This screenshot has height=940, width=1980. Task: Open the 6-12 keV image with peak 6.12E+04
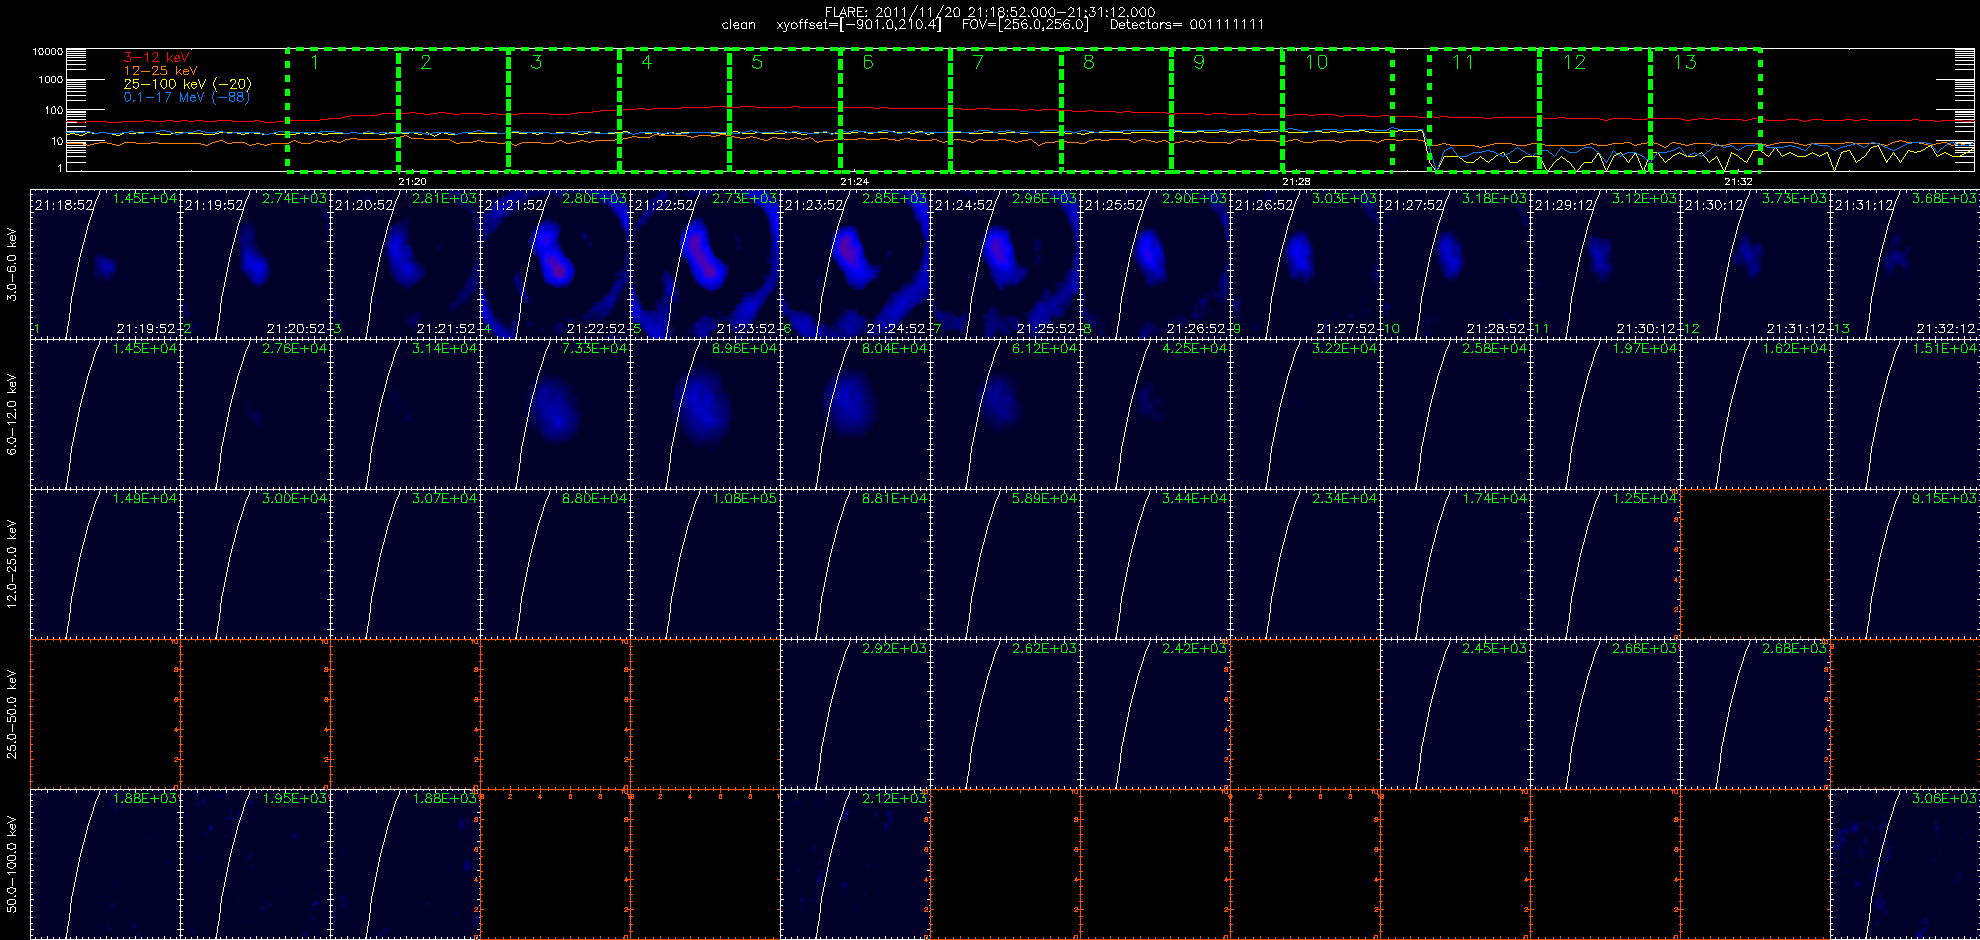pyautogui.click(x=1006, y=414)
